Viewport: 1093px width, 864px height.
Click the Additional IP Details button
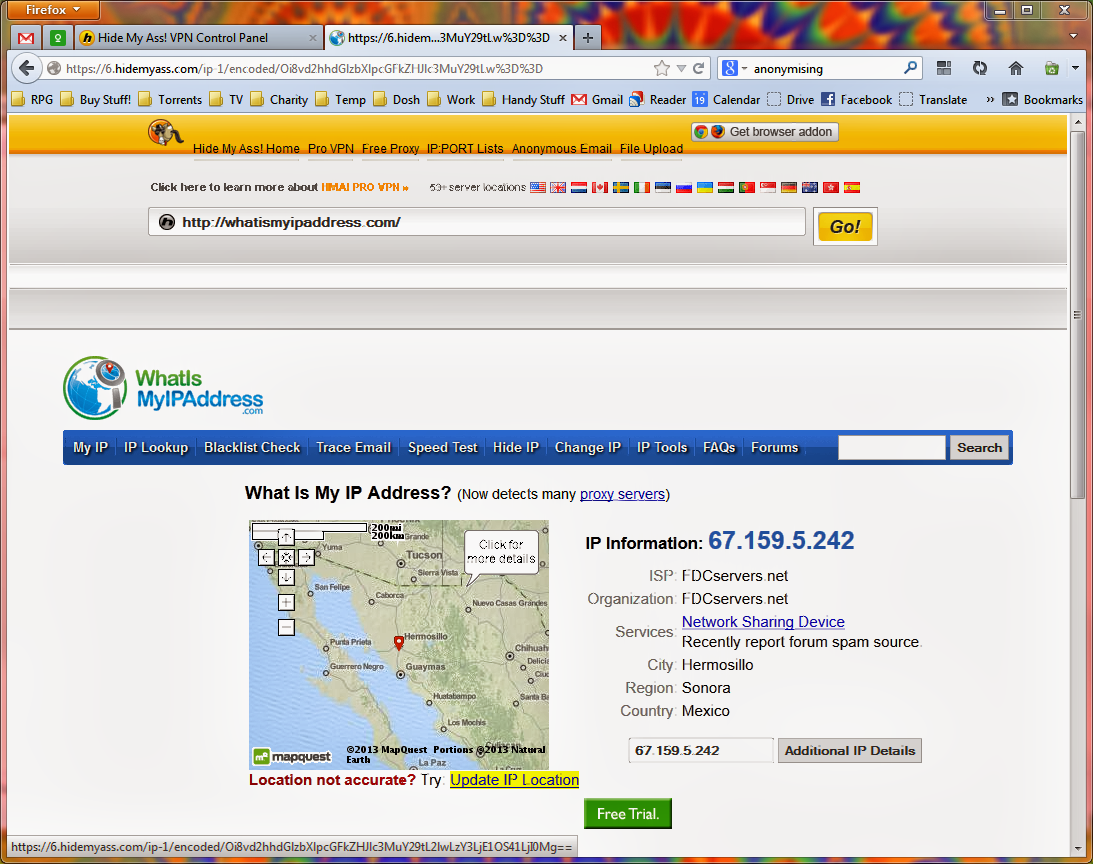850,750
